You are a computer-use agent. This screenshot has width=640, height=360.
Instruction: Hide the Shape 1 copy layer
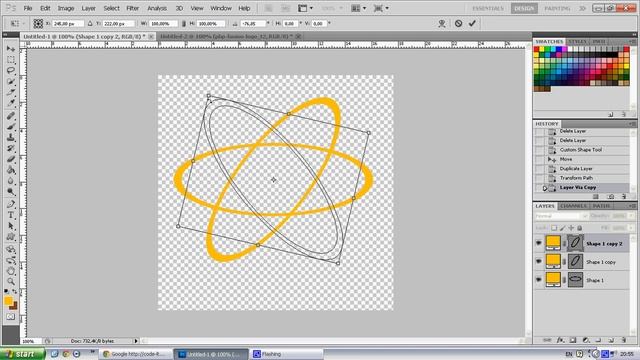coord(539,262)
